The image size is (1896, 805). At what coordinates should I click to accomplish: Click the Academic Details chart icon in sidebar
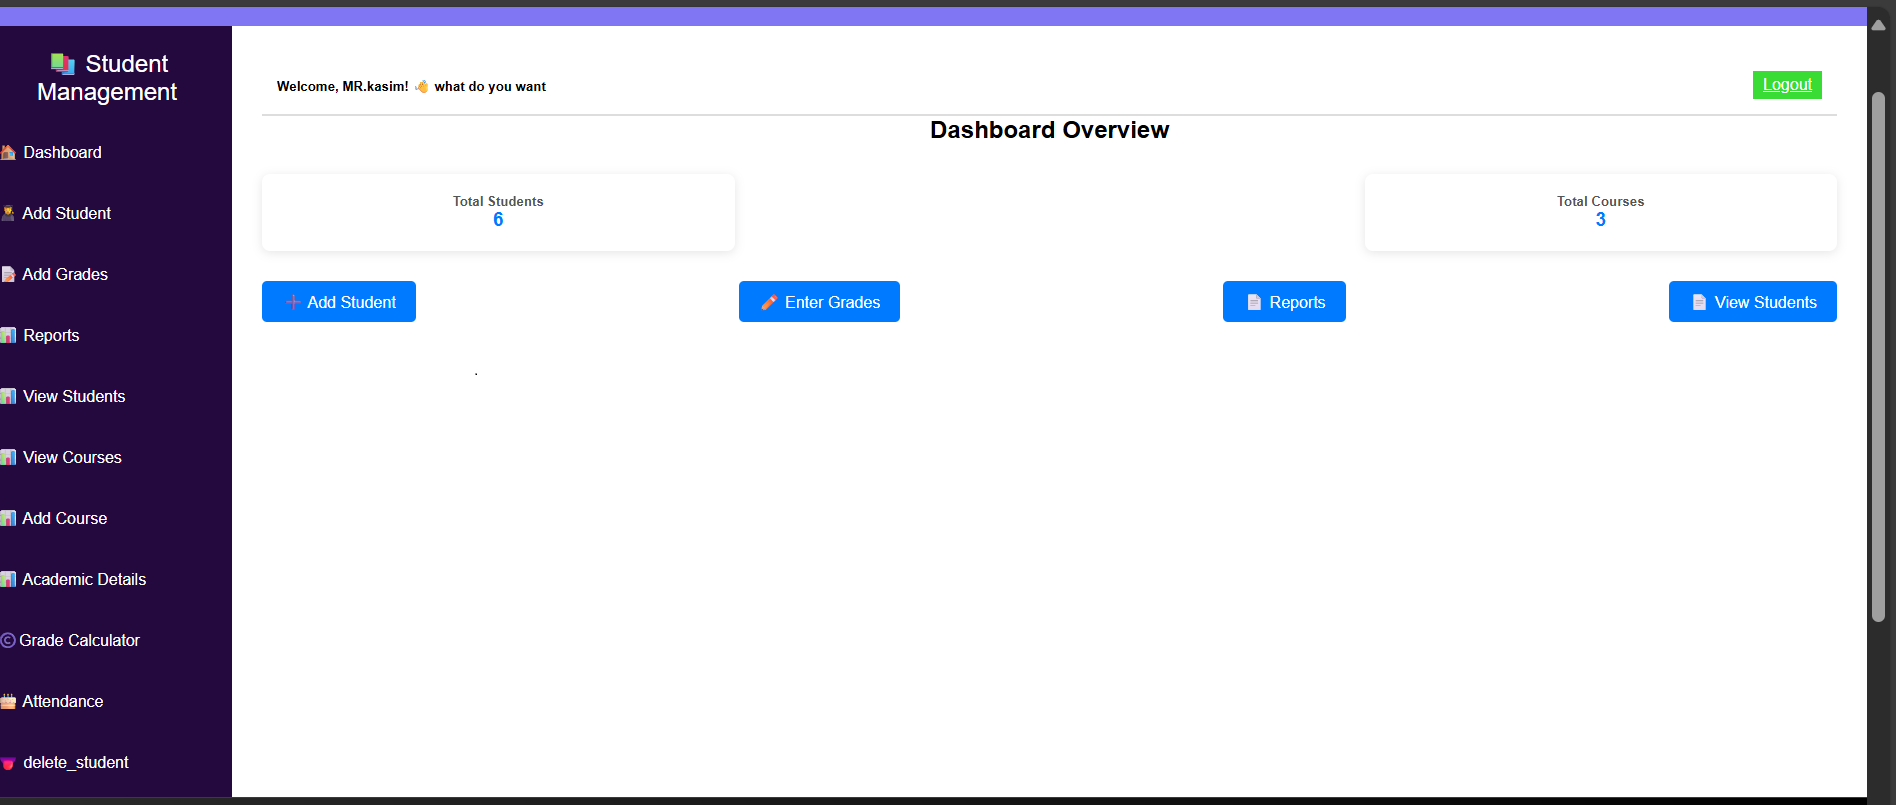coord(8,579)
